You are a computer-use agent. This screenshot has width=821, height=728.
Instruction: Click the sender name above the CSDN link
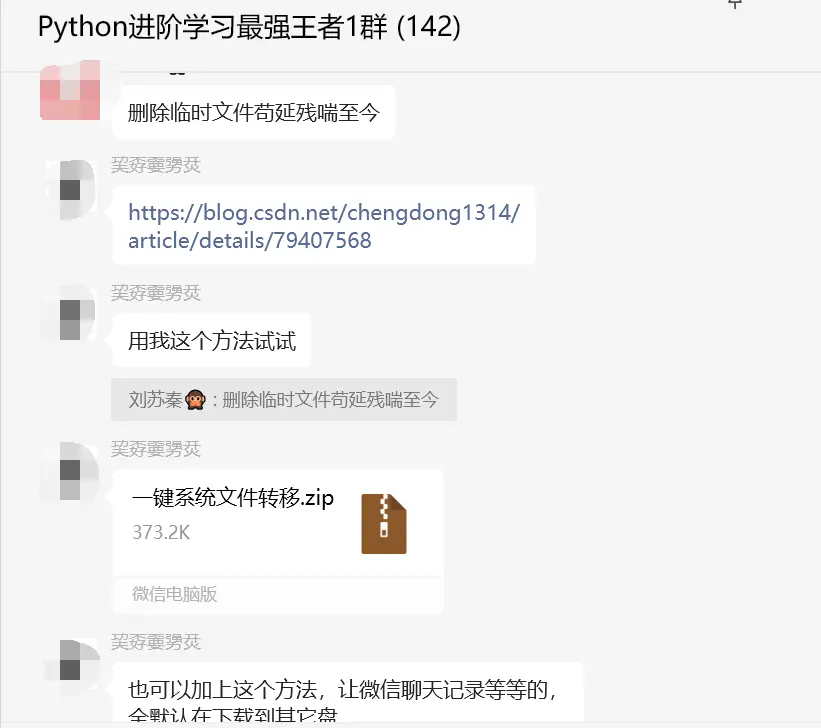(x=156, y=165)
